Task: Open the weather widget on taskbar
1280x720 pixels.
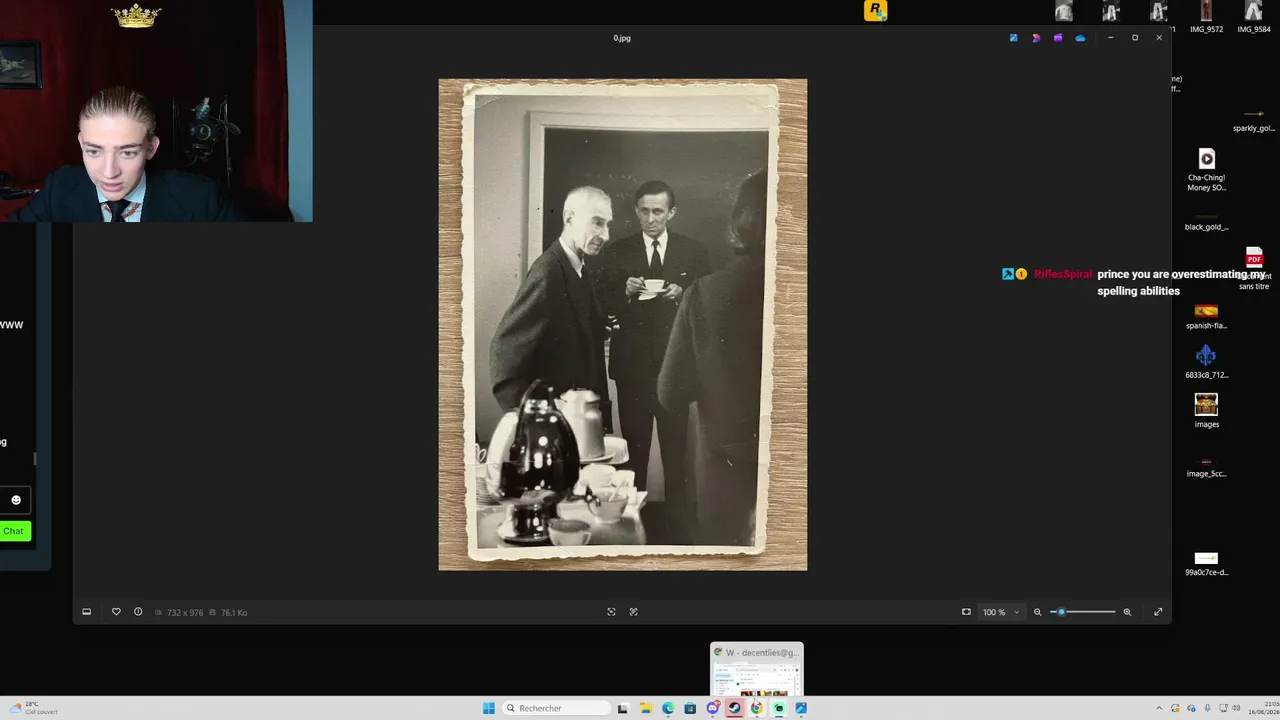Action: (x=32, y=708)
